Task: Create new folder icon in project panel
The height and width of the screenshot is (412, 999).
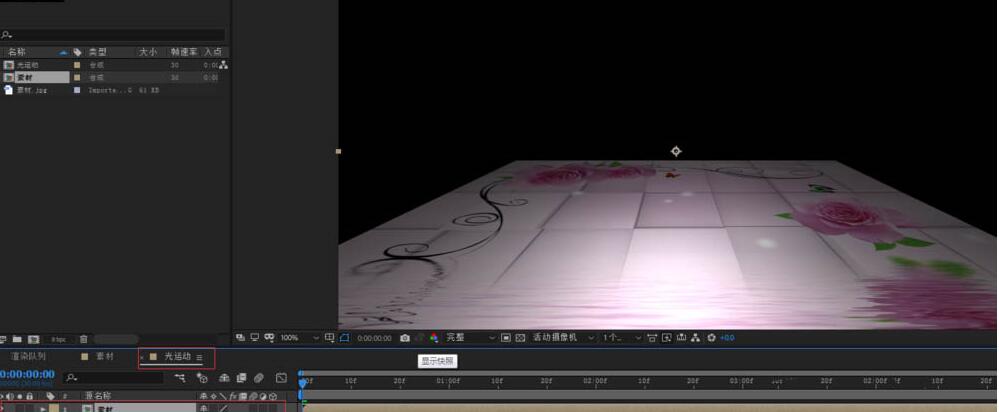Action: pos(17,339)
